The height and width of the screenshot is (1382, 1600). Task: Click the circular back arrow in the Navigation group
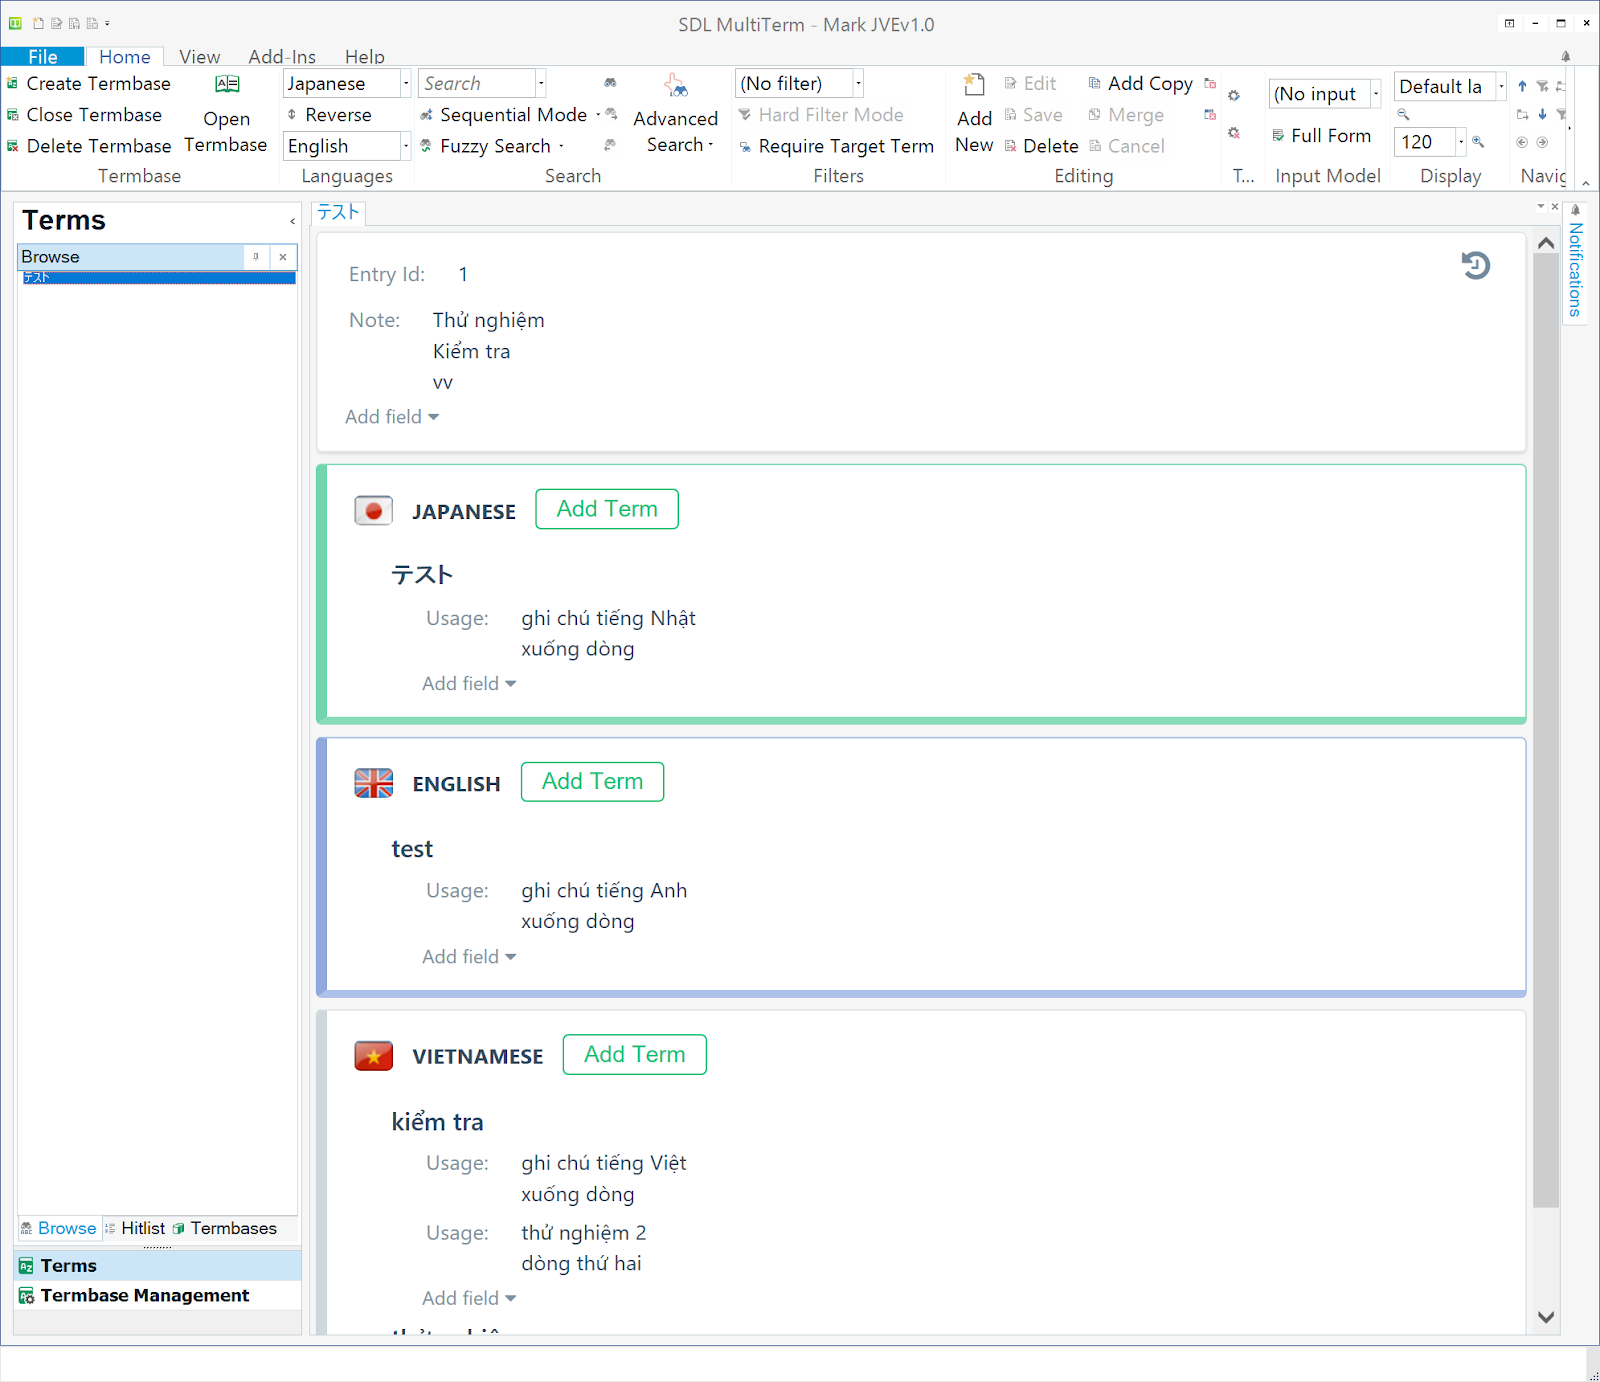[1522, 142]
